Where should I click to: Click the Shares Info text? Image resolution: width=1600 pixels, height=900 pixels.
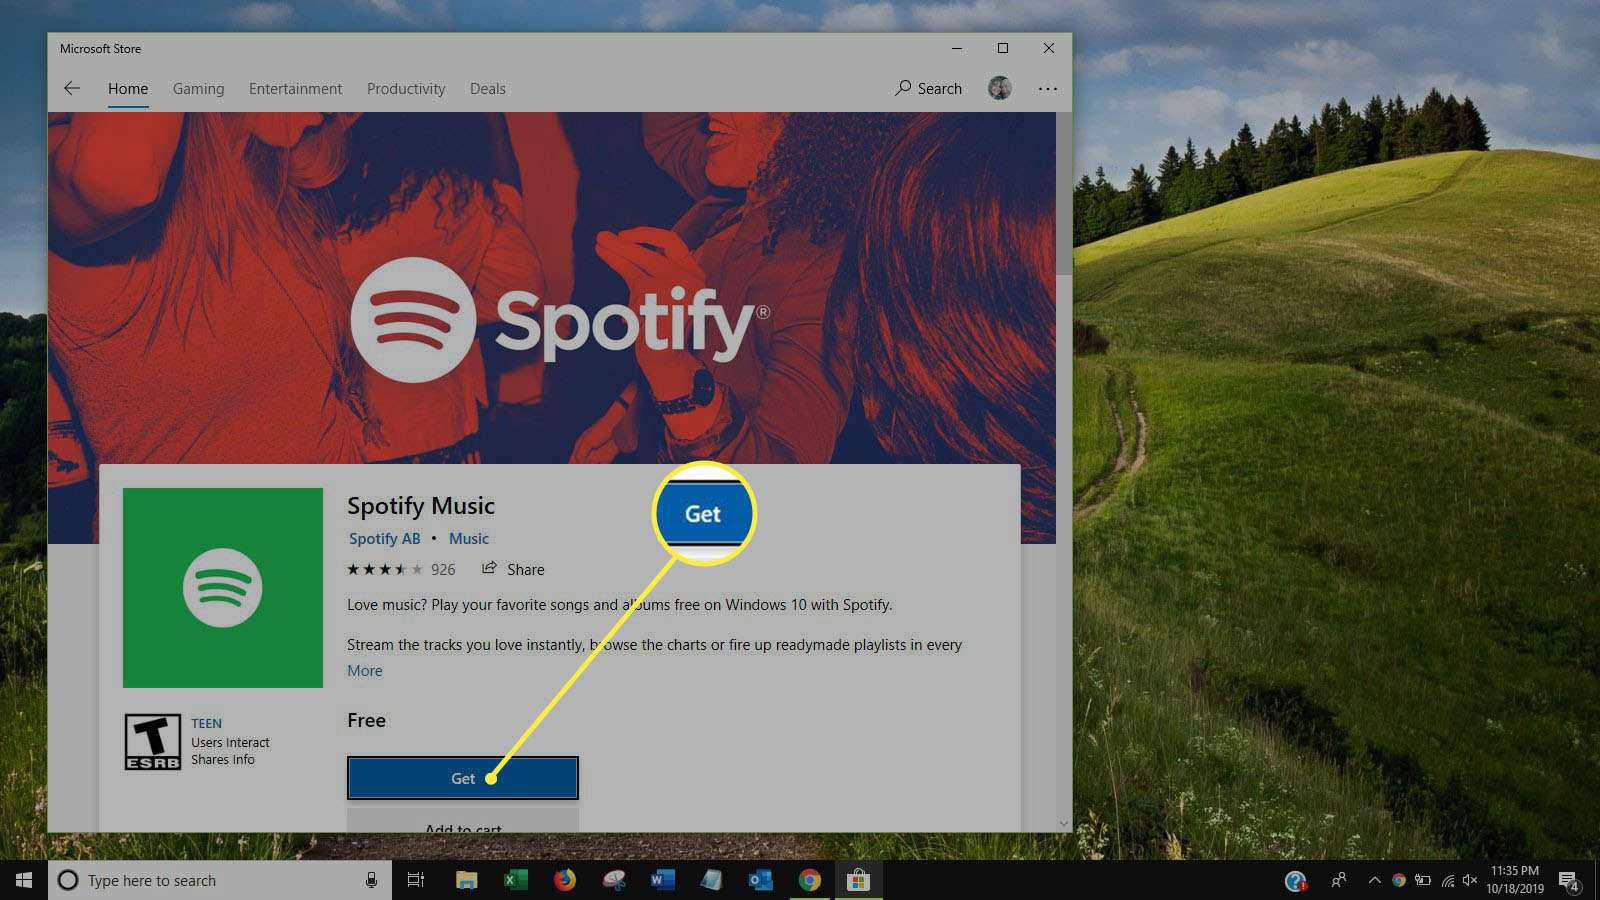[x=223, y=759]
